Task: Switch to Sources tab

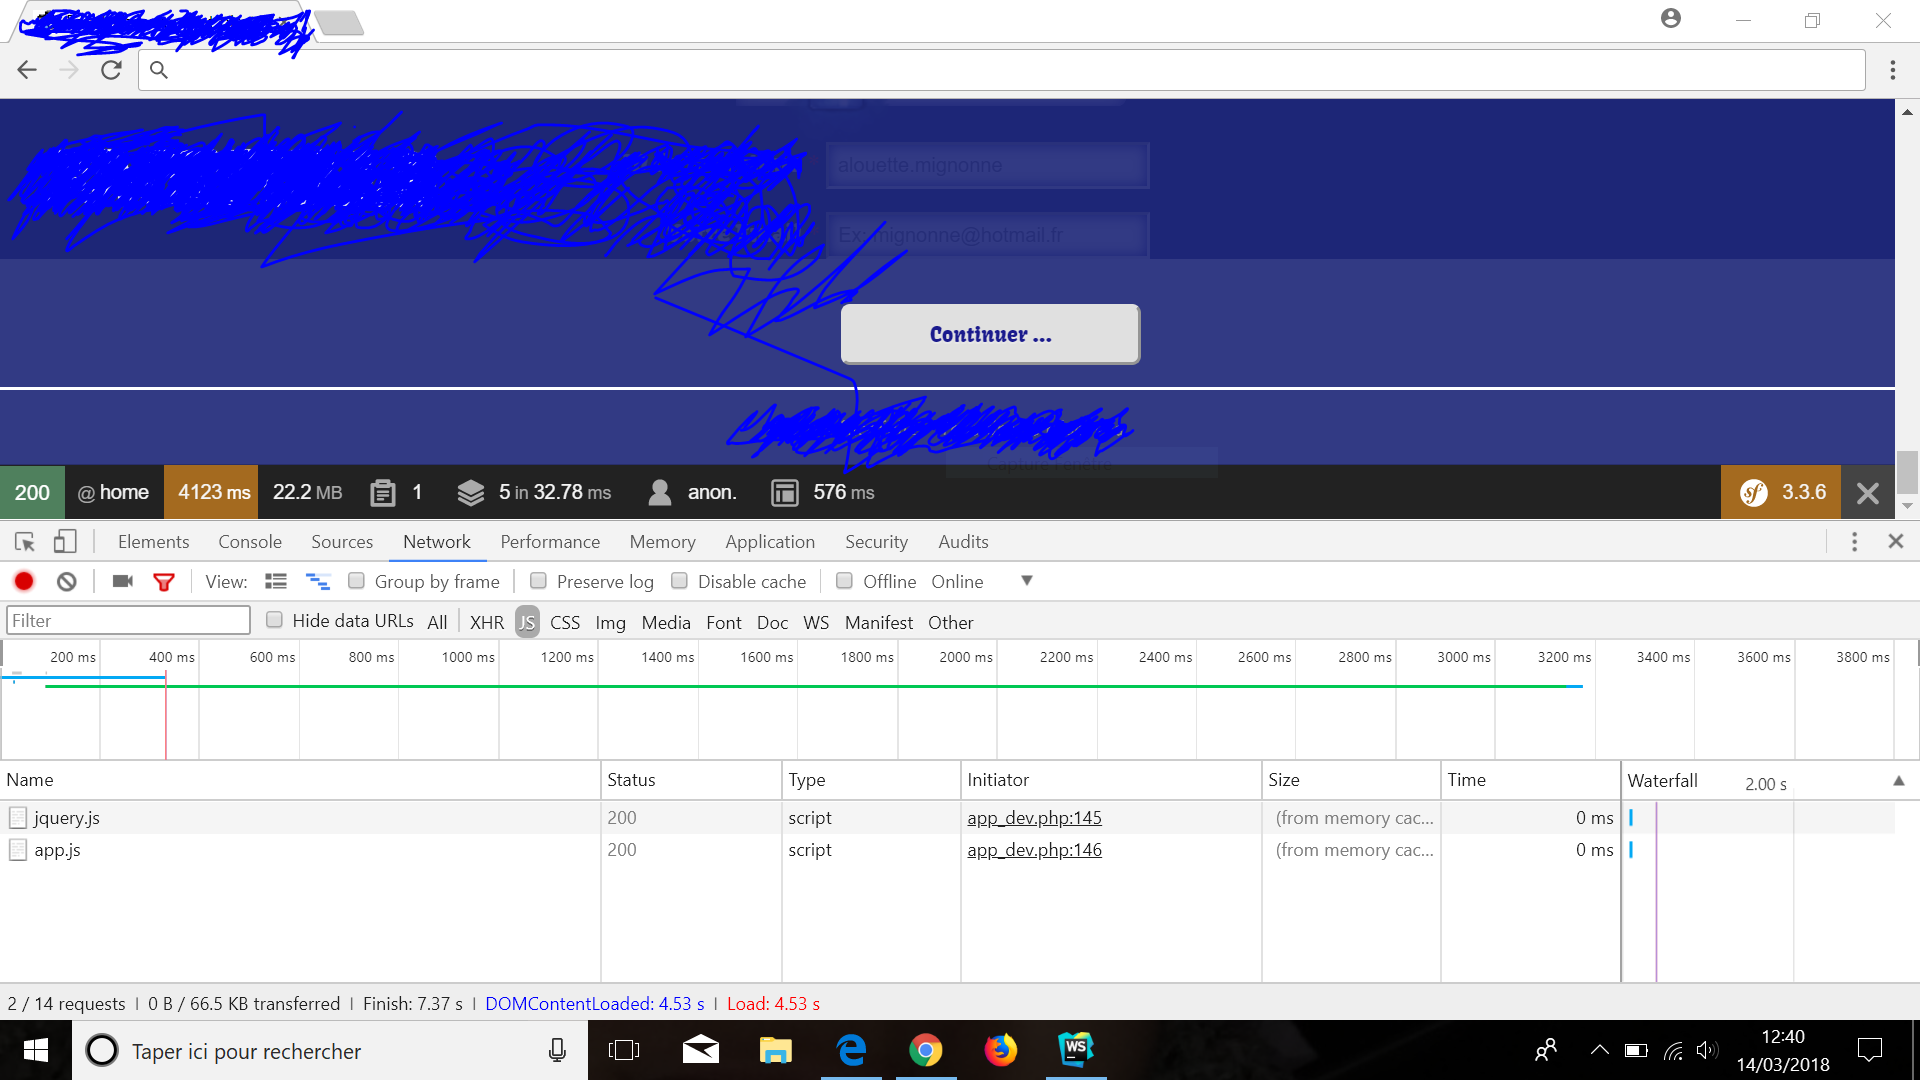Action: click(x=342, y=542)
